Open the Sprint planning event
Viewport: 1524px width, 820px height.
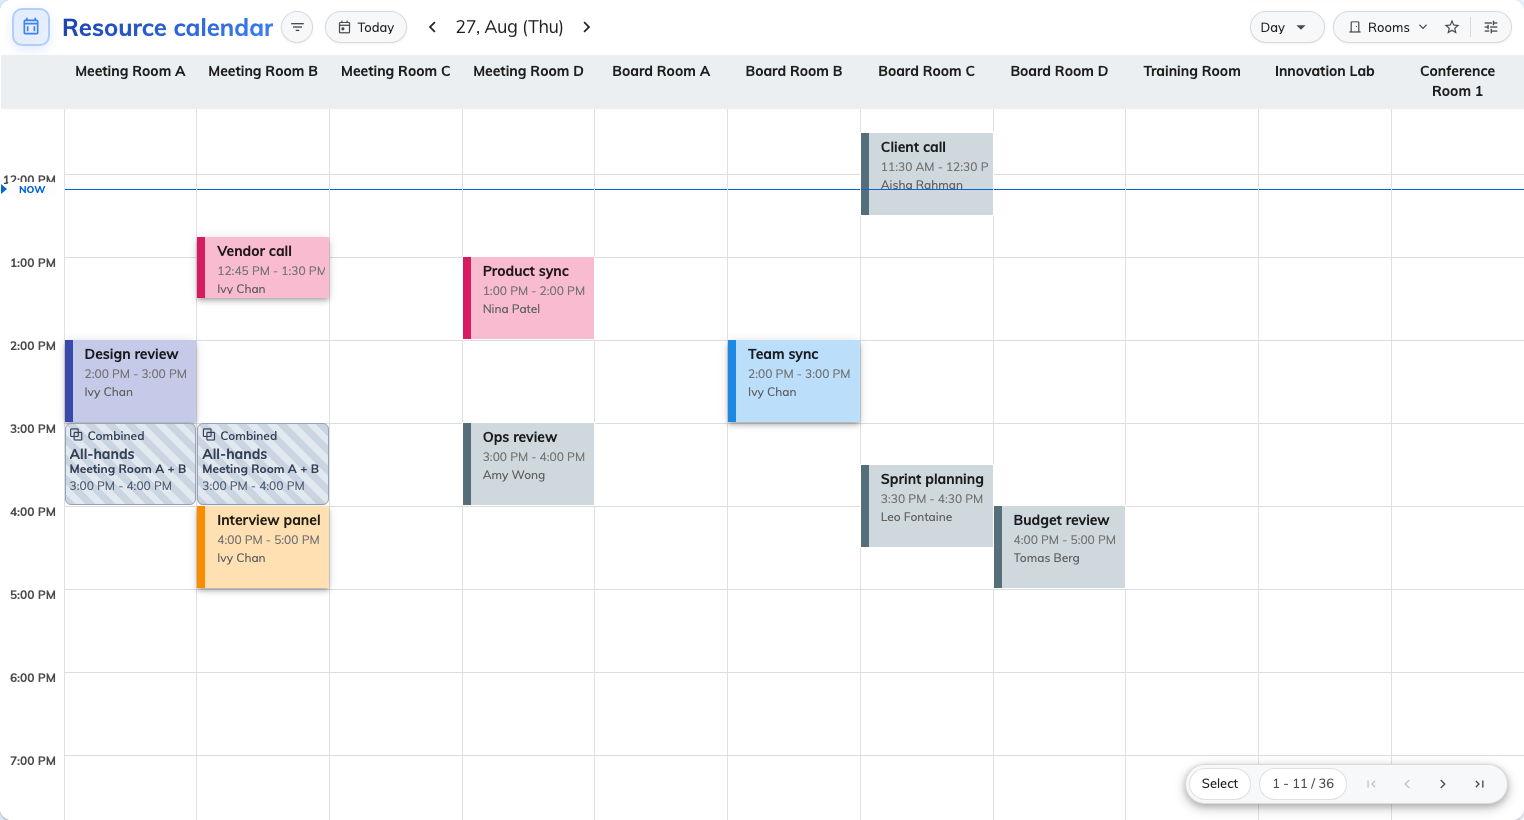927,506
